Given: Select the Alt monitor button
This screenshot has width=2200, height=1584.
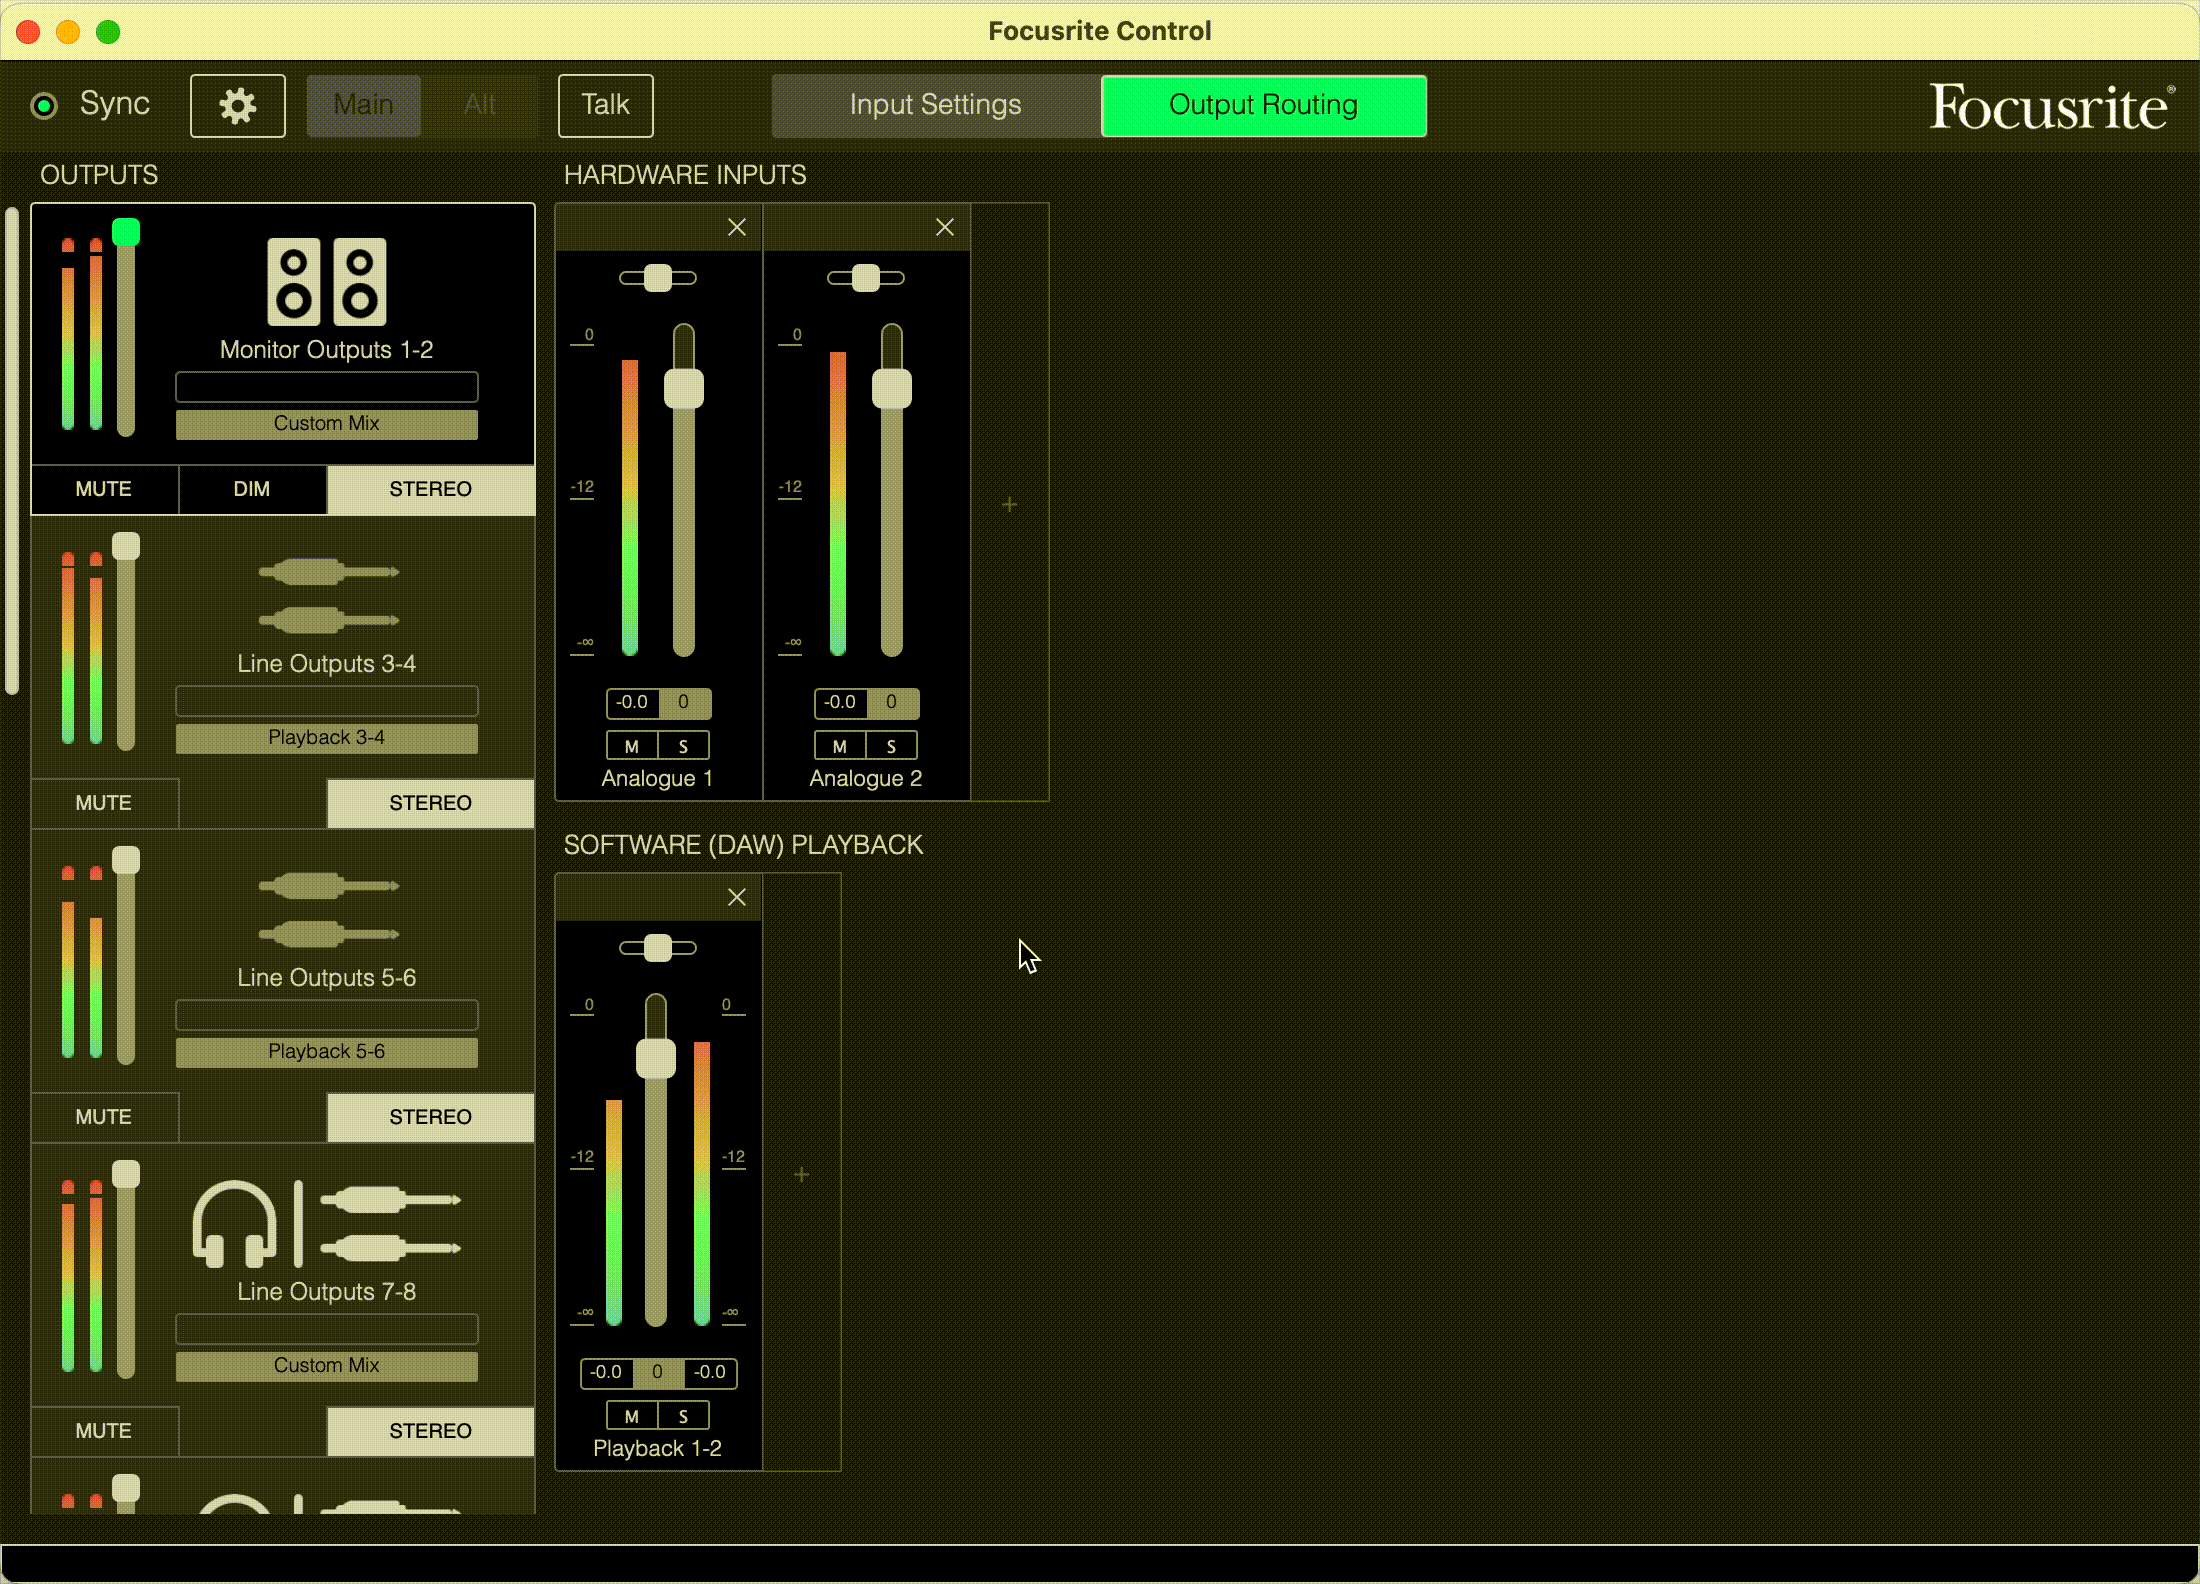Looking at the screenshot, I should pyautogui.click(x=480, y=105).
